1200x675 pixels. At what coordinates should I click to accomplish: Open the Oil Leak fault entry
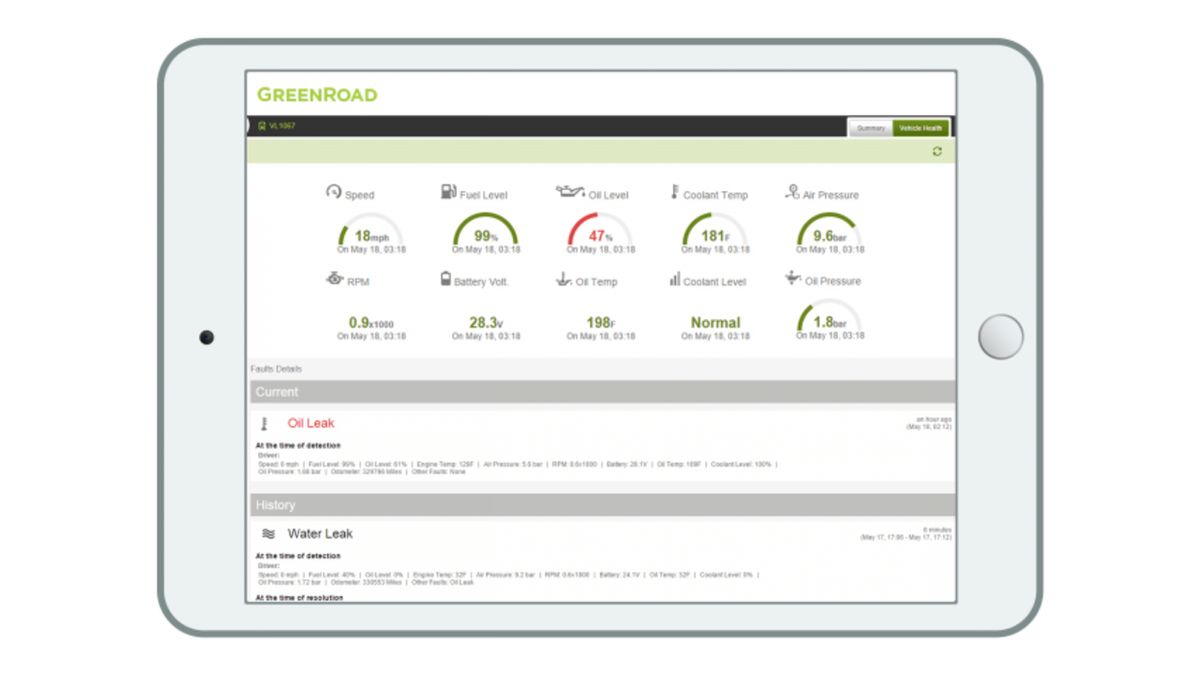(311, 423)
